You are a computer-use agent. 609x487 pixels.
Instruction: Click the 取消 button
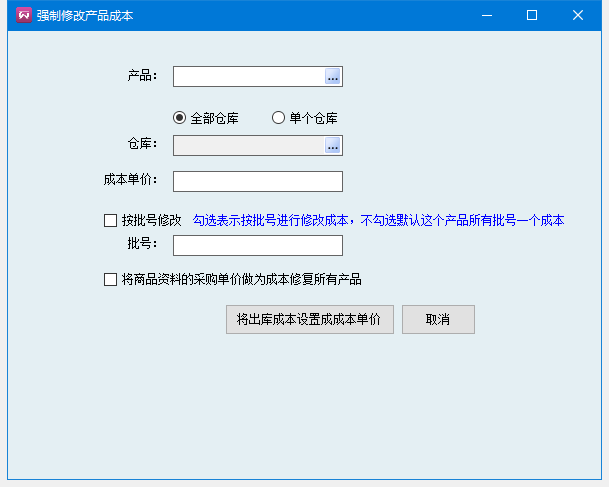[438, 320]
